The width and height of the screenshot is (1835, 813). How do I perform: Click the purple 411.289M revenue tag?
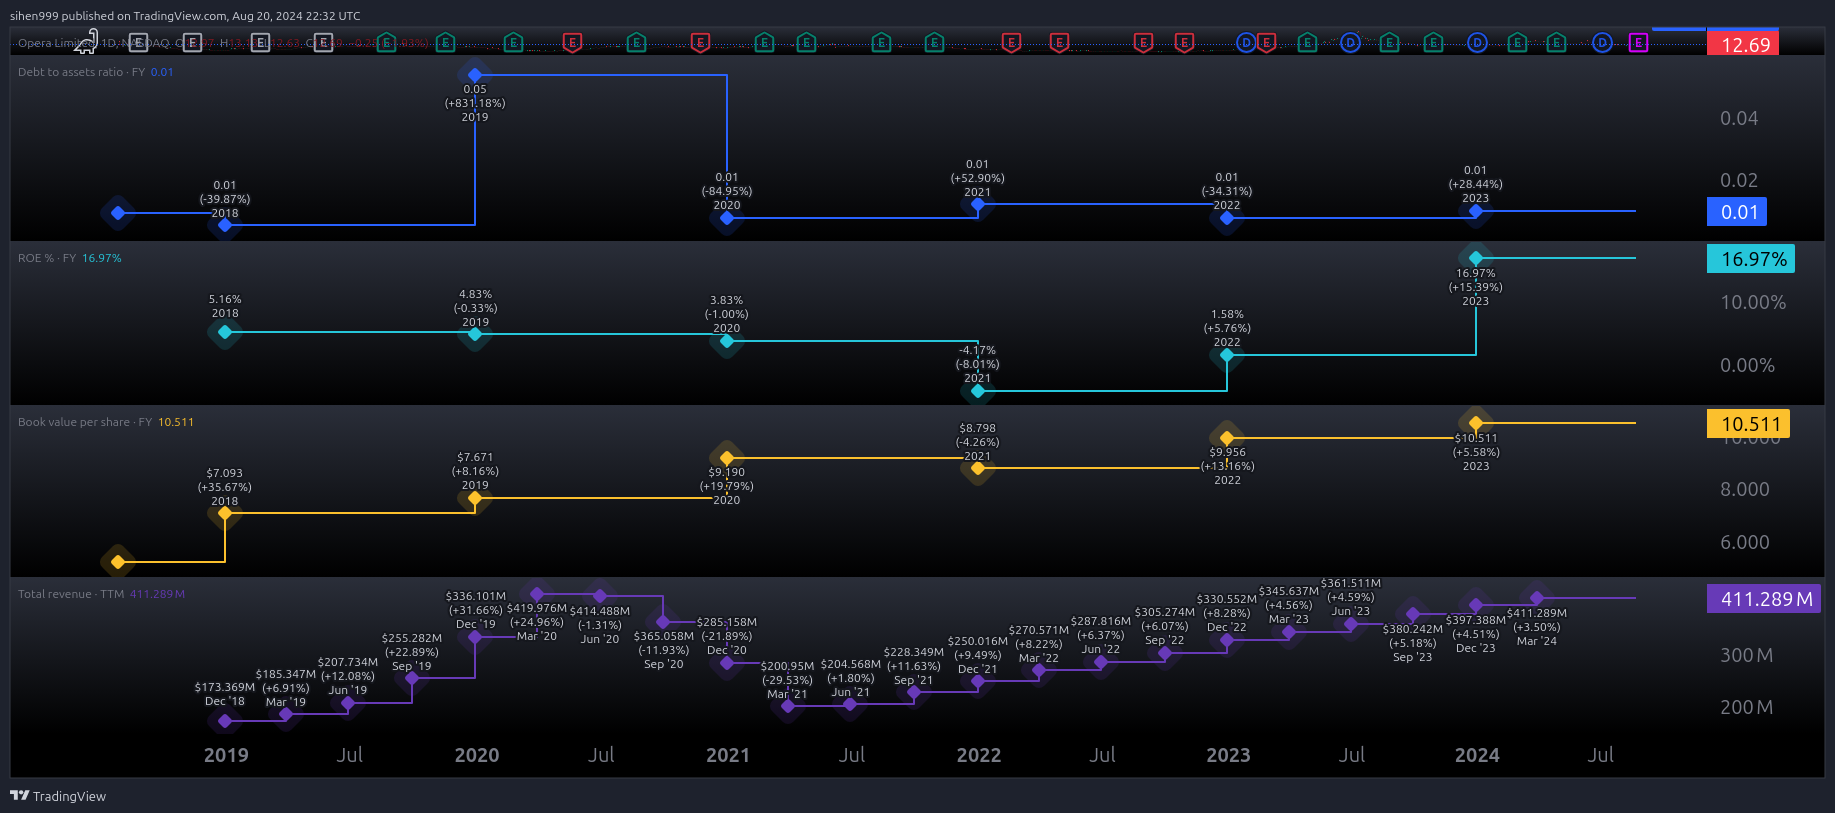point(1764,599)
